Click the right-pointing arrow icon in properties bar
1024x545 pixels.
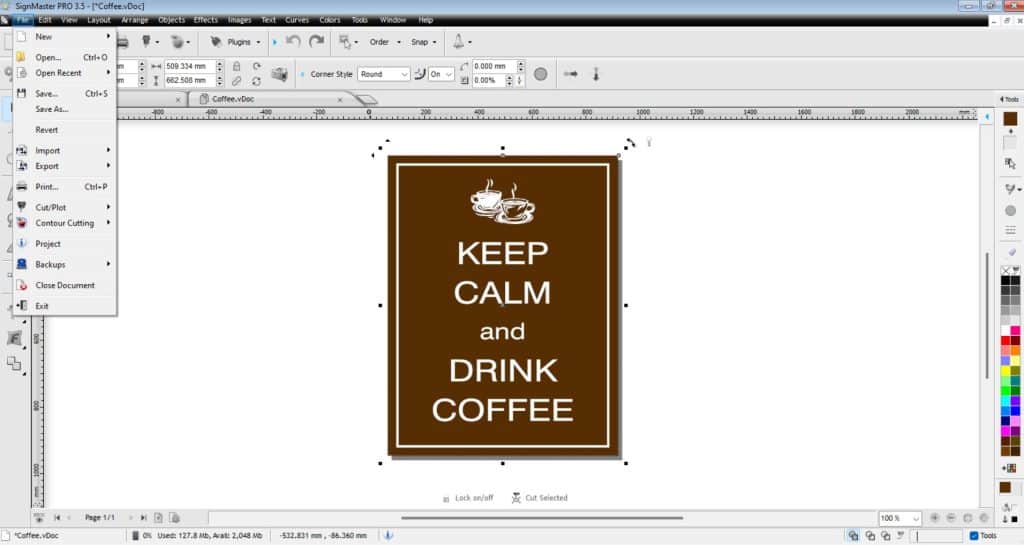click(x=571, y=74)
